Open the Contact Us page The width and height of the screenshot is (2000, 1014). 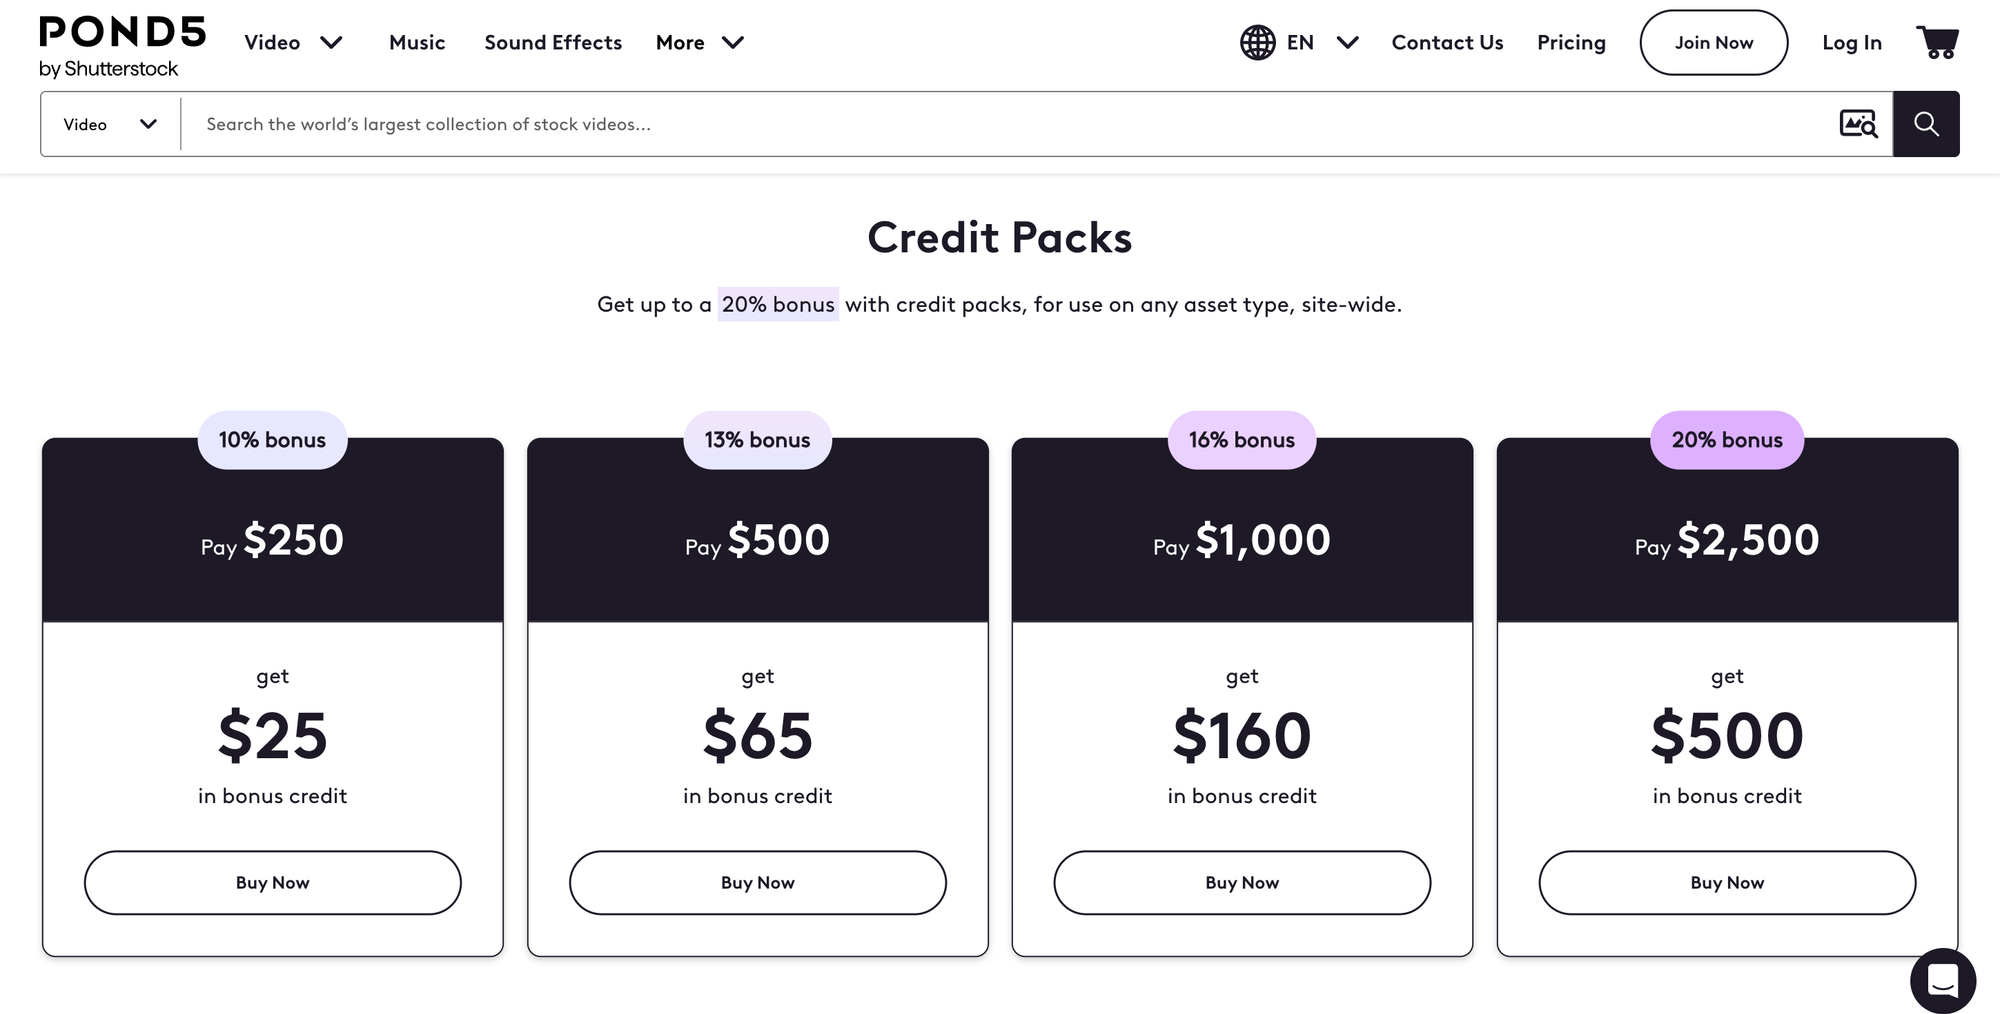pyautogui.click(x=1447, y=42)
